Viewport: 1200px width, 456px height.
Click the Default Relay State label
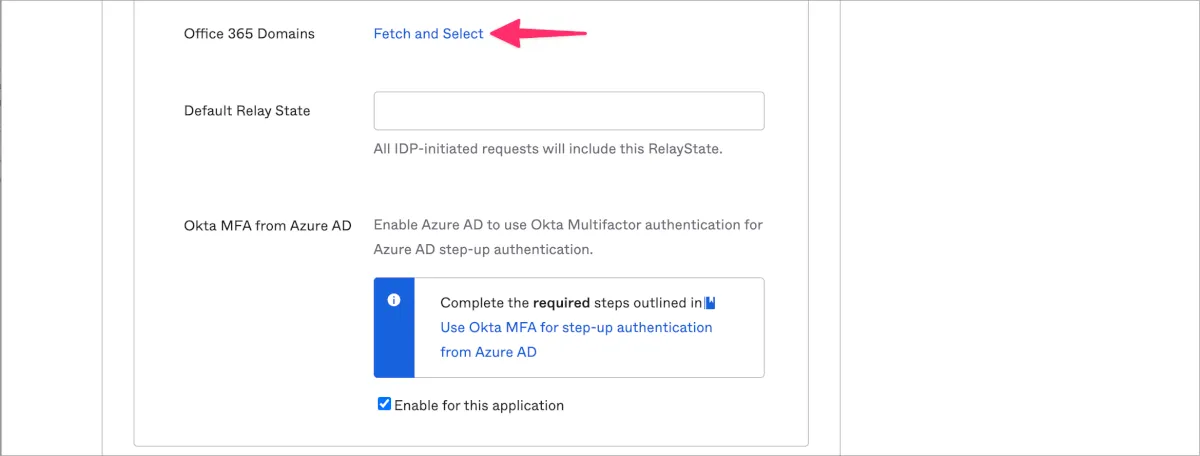coord(247,111)
